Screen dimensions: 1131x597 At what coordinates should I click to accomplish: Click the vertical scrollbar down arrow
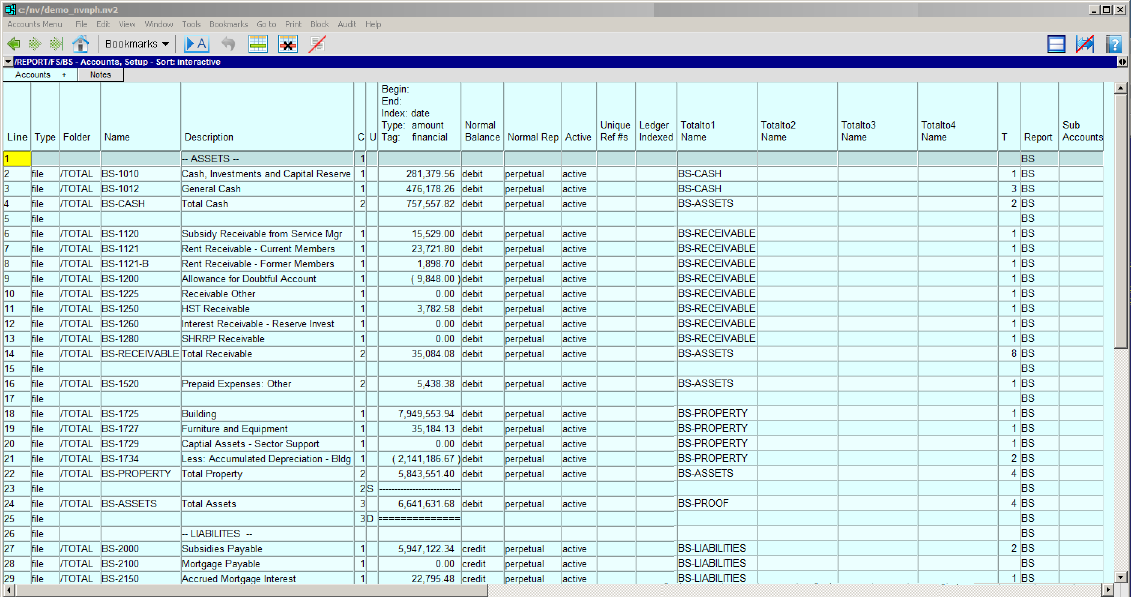(1122, 577)
